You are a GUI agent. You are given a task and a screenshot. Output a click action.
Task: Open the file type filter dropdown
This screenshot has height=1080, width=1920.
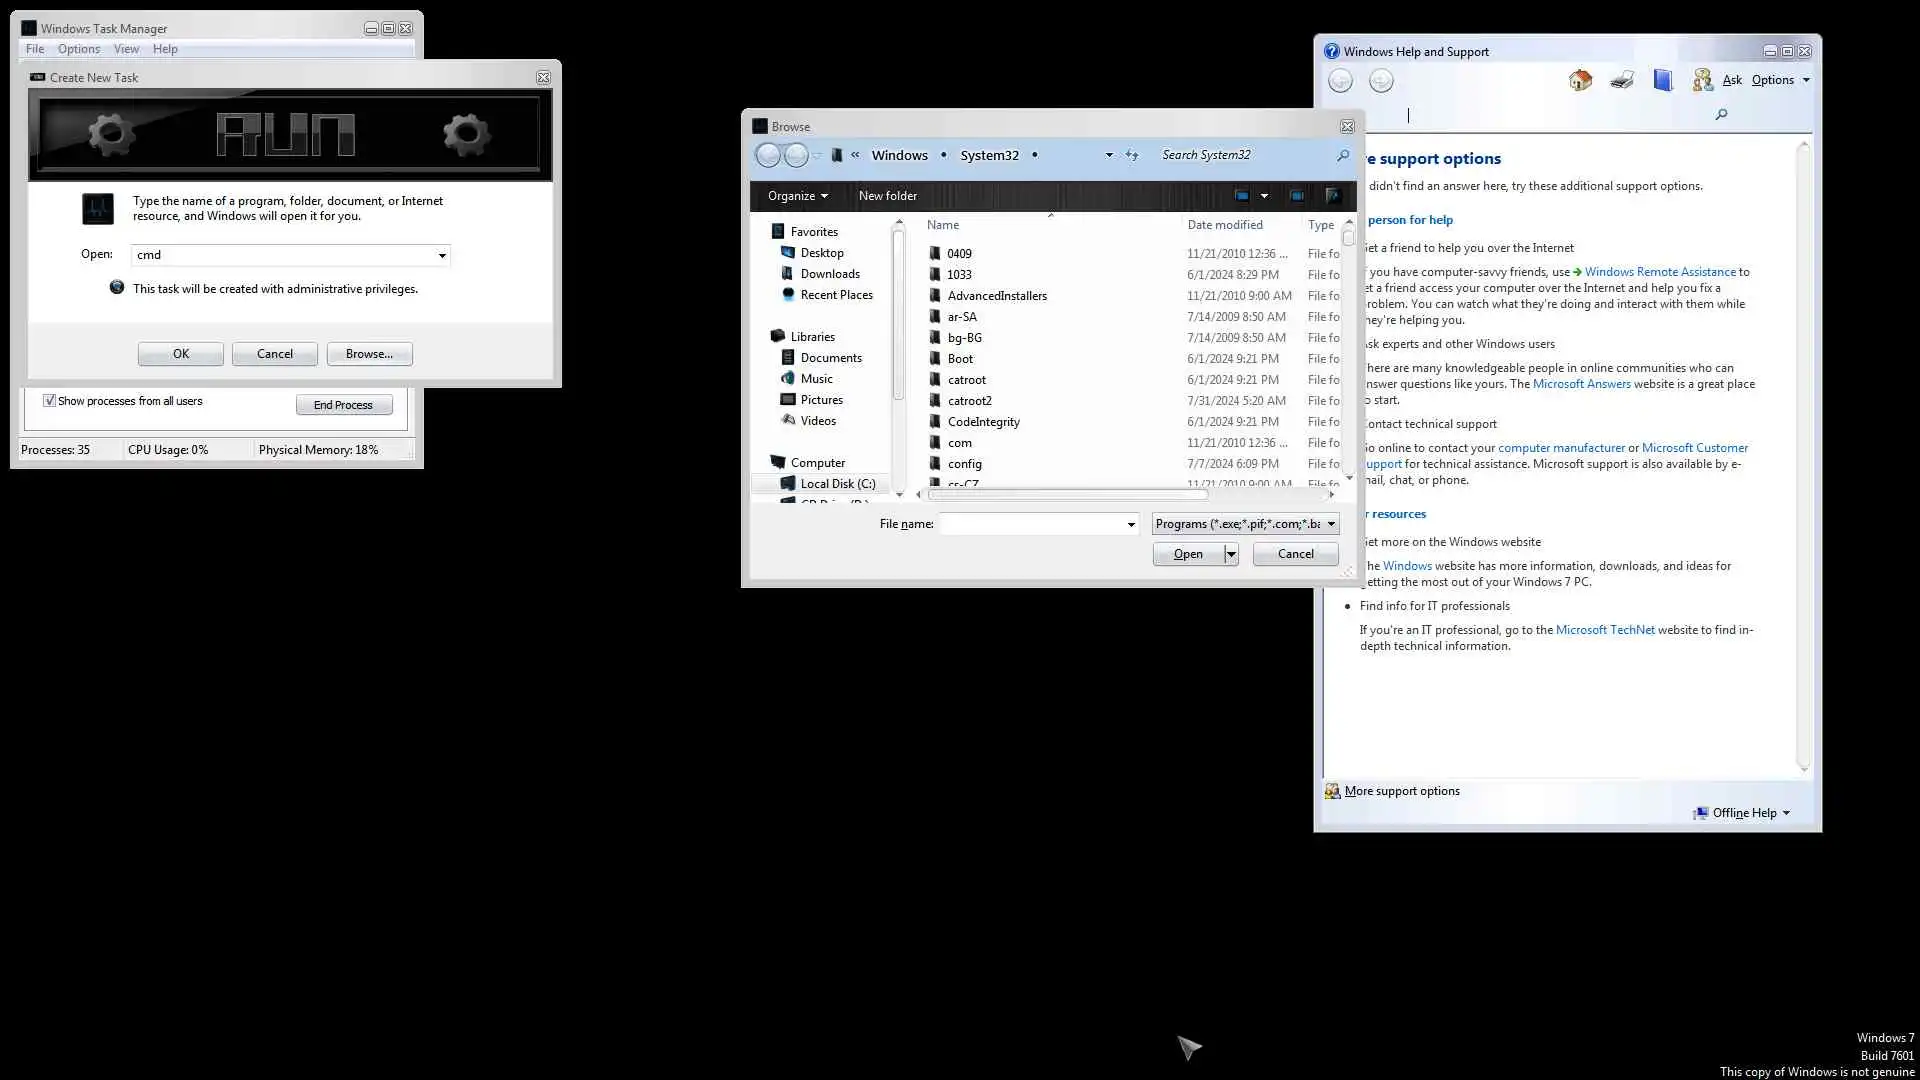[x=1331, y=524]
